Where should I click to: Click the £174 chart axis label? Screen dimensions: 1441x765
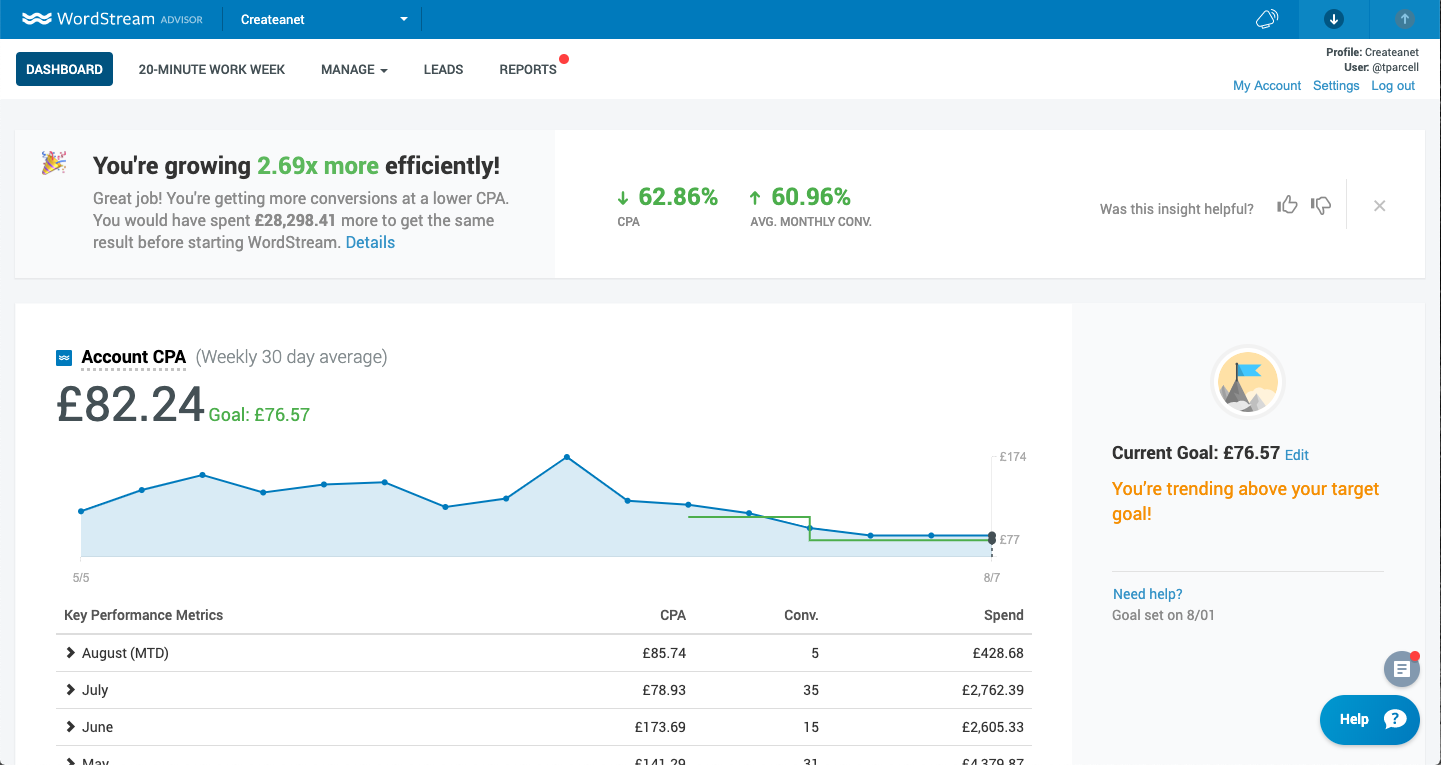click(x=1013, y=457)
